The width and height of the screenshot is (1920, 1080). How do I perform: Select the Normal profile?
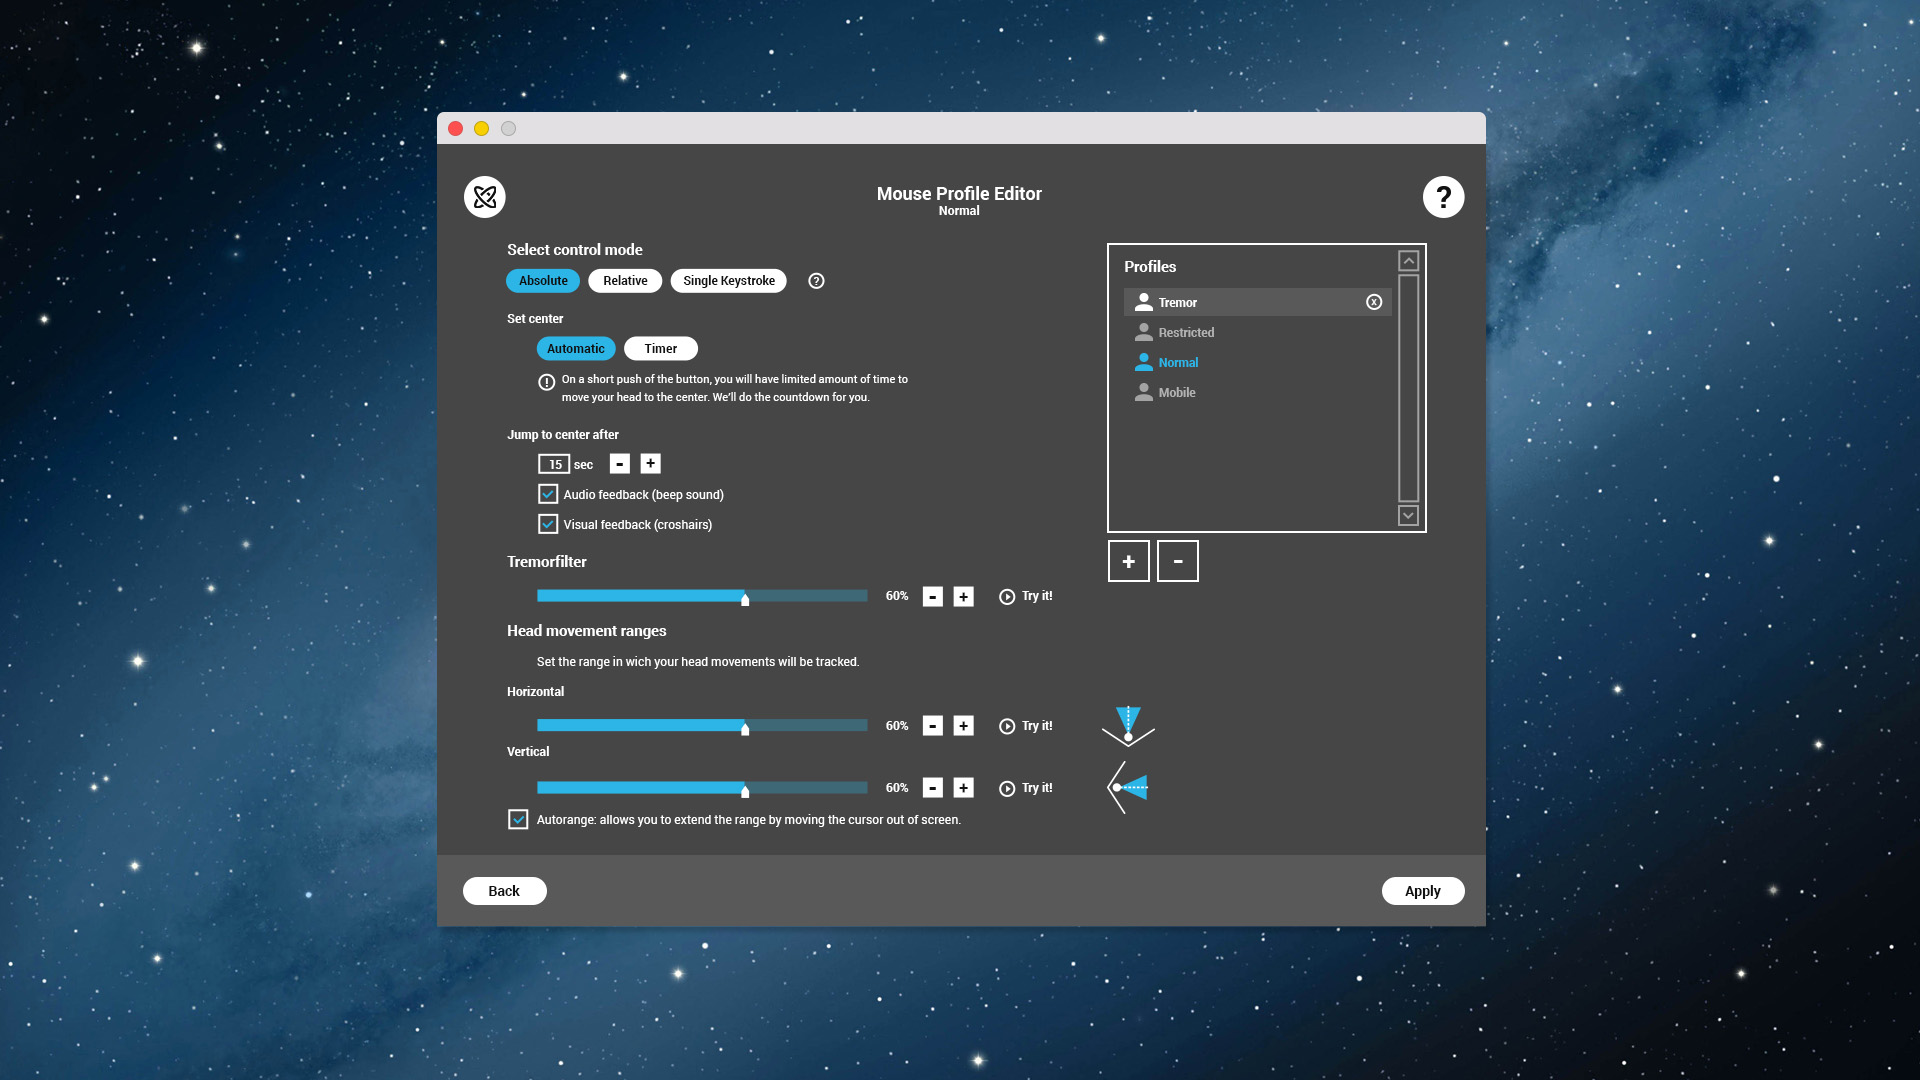click(x=1178, y=361)
